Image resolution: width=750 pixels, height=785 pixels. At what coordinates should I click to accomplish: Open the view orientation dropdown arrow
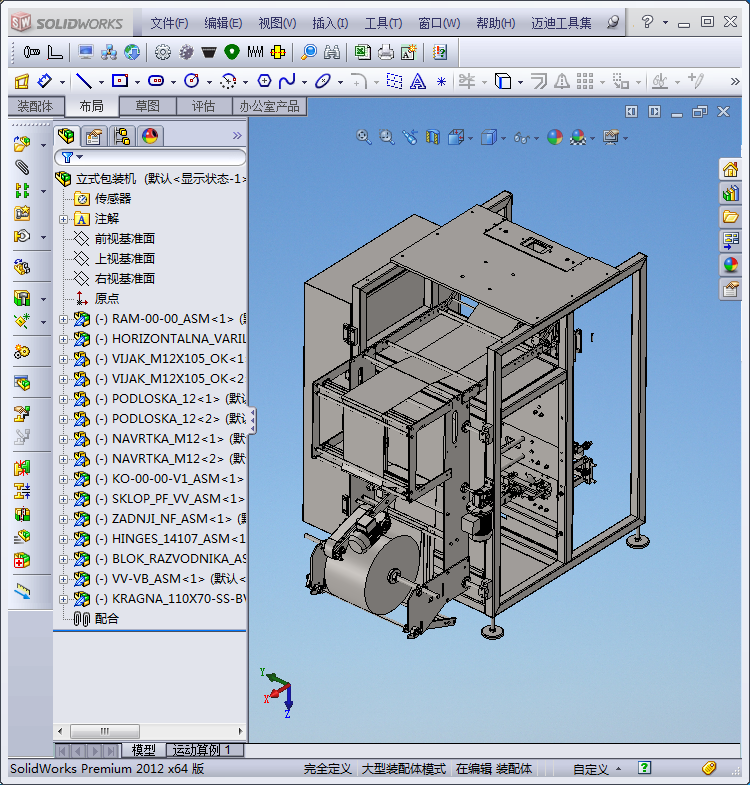471,138
